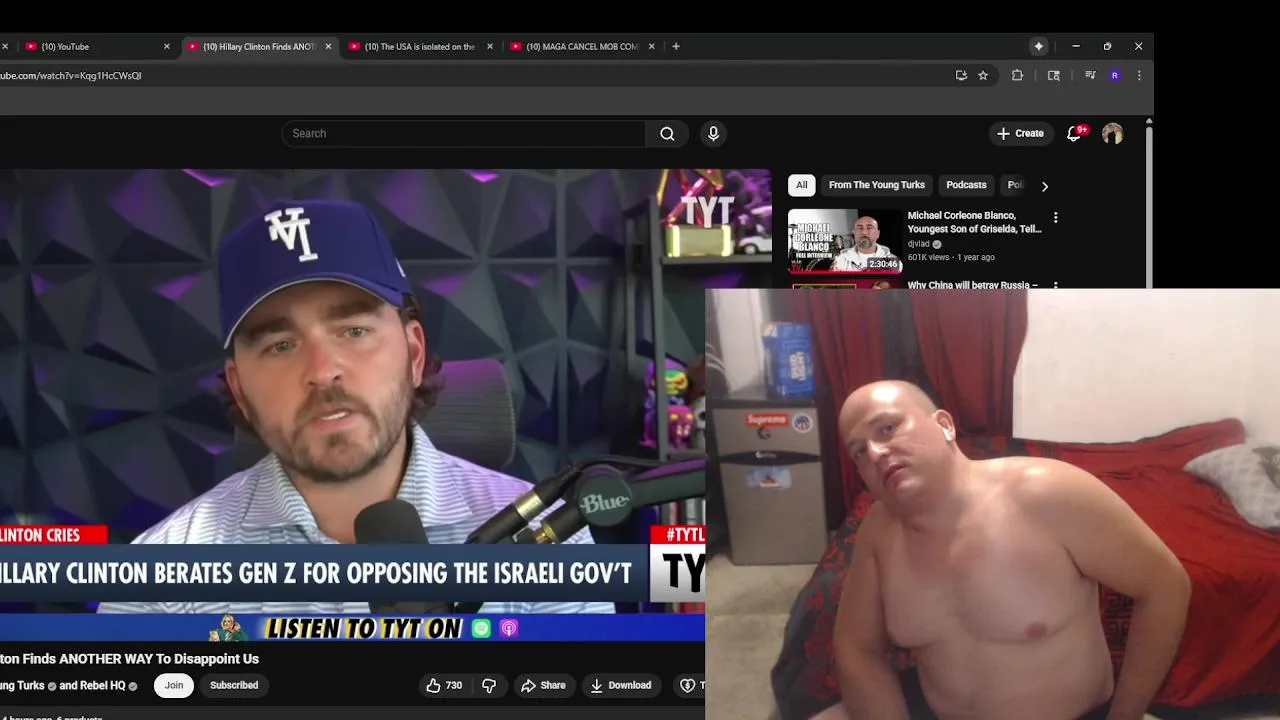The image size is (1280, 720).
Task: Click 601K views · 1 year ago text
Action: click(951, 257)
